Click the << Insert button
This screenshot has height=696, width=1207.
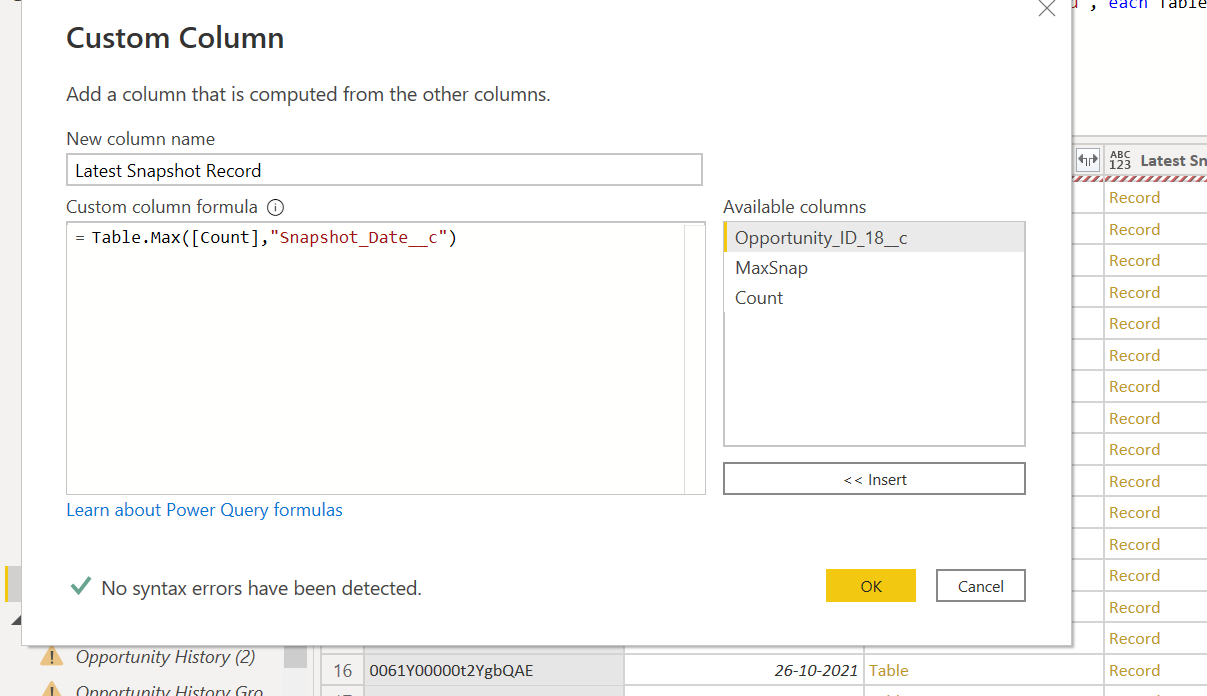click(x=874, y=479)
